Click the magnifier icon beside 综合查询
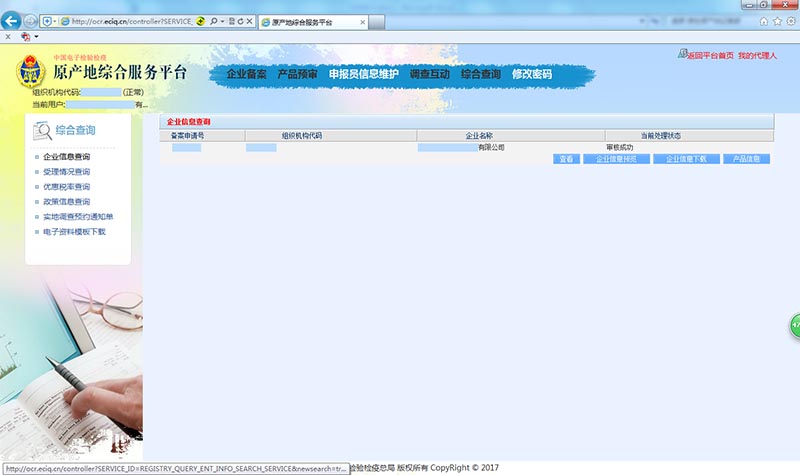This screenshot has width=800, height=475. (42, 129)
